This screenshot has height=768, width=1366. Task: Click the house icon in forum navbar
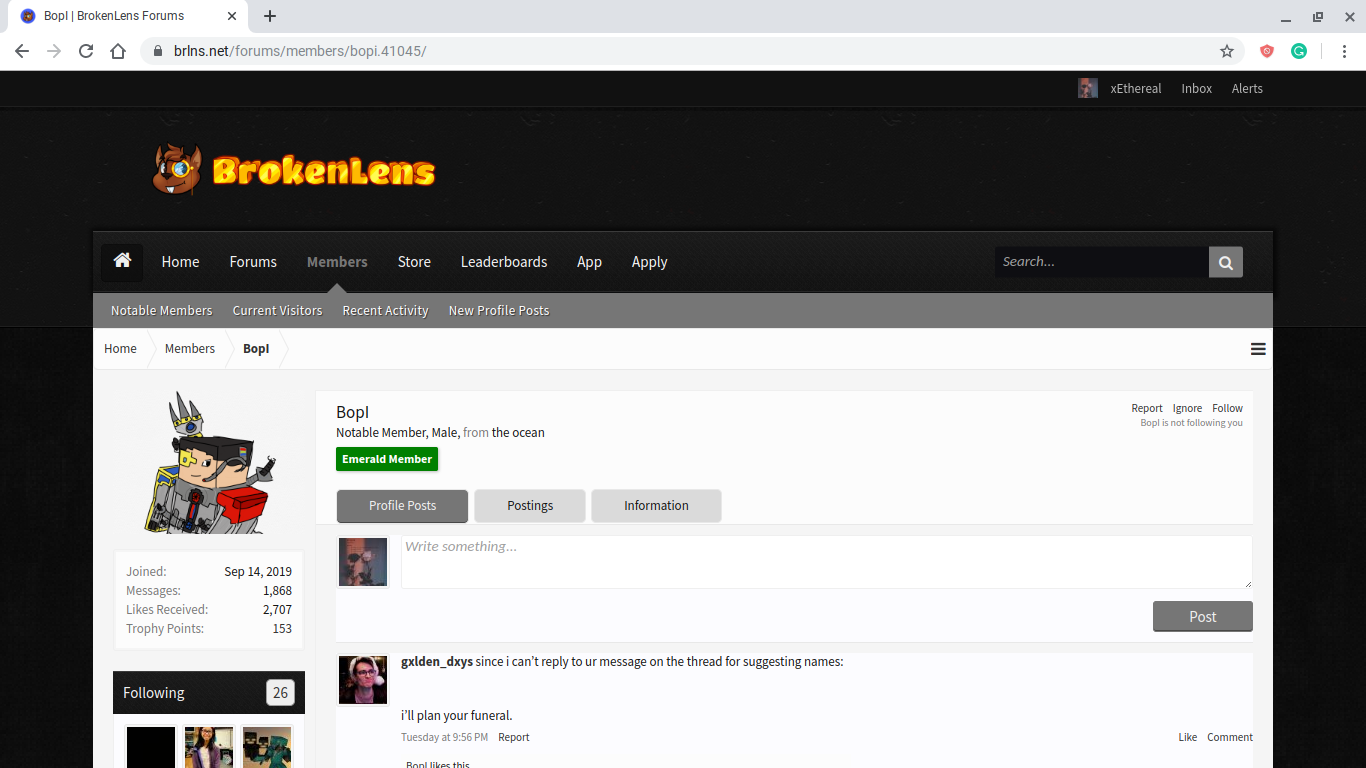point(122,261)
